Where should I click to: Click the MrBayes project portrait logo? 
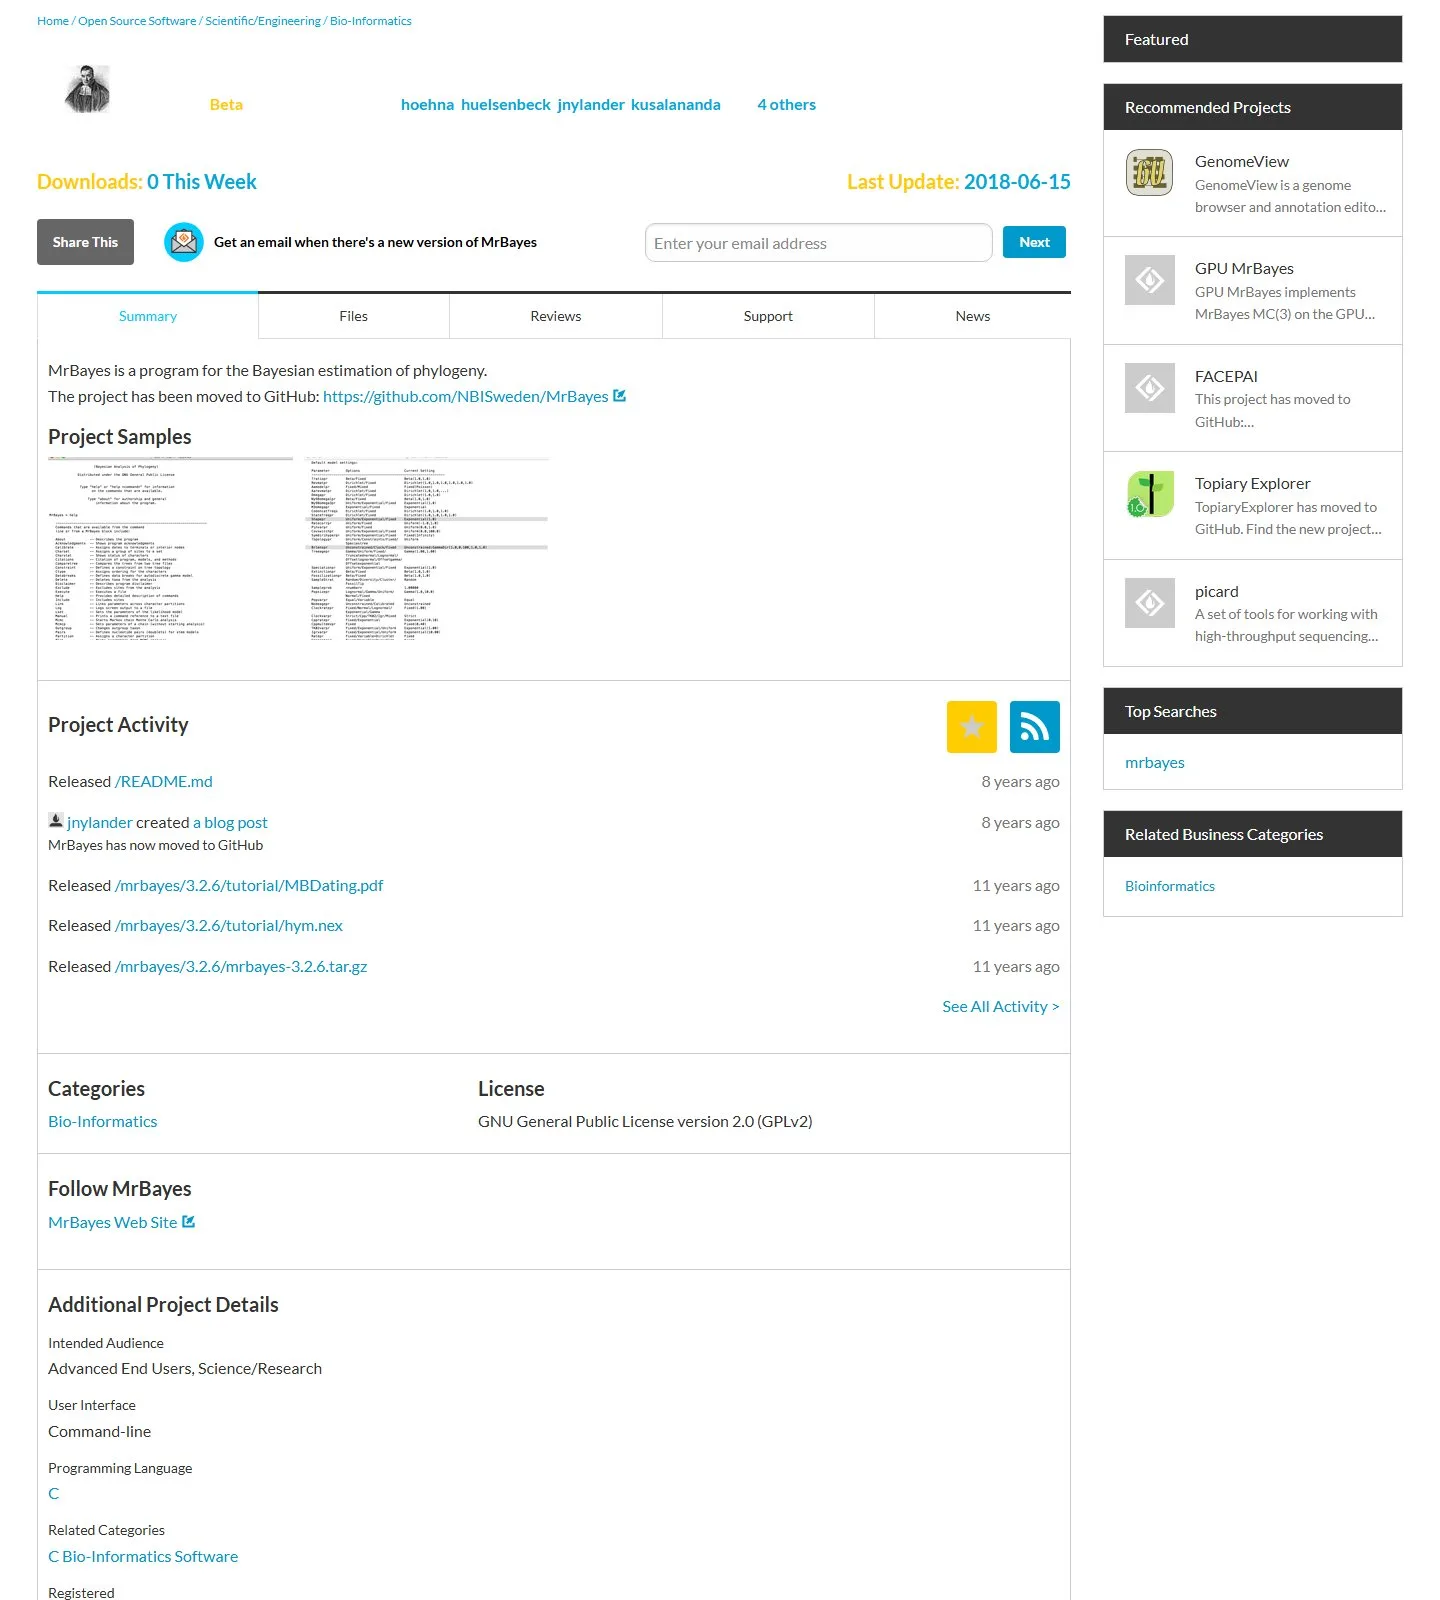click(87, 89)
